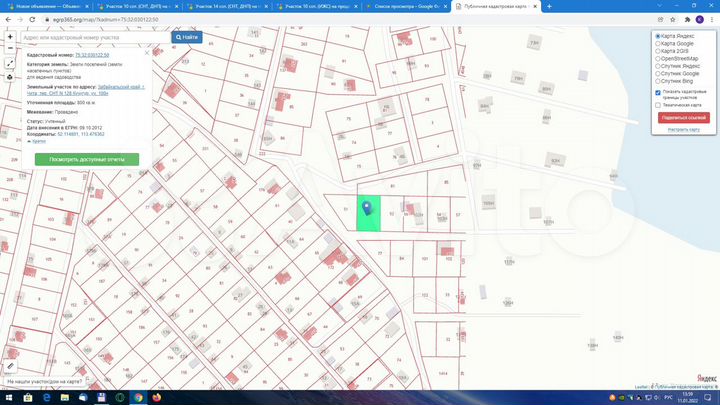Select the 'Карта Google' base map
Image resolution: width=720 pixels, height=405 pixels.
pos(658,44)
